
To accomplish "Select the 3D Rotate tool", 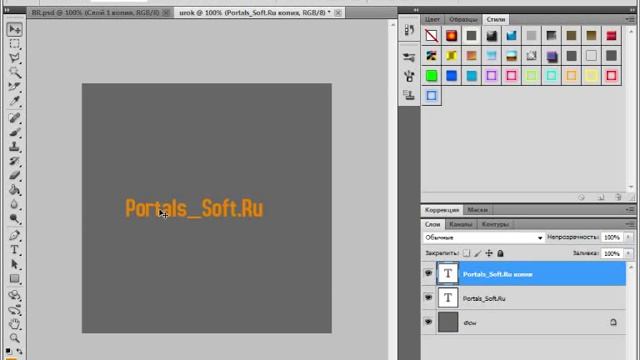I will pos(15,295).
